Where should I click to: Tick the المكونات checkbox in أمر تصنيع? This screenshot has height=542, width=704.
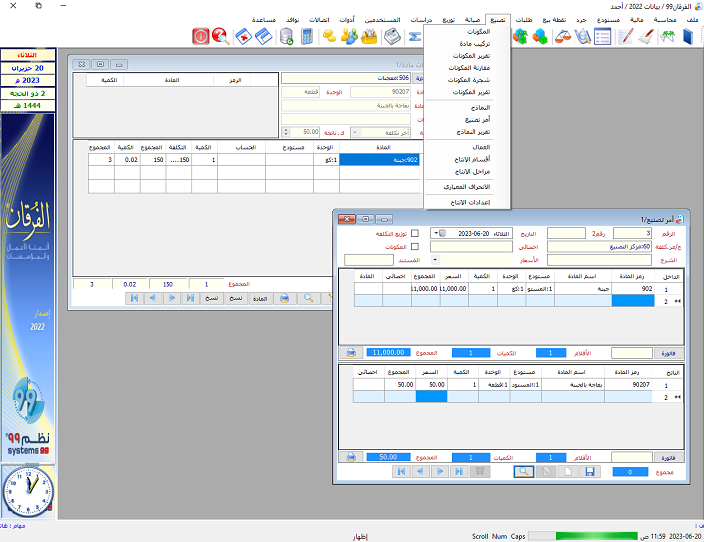pyautogui.click(x=416, y=246)
